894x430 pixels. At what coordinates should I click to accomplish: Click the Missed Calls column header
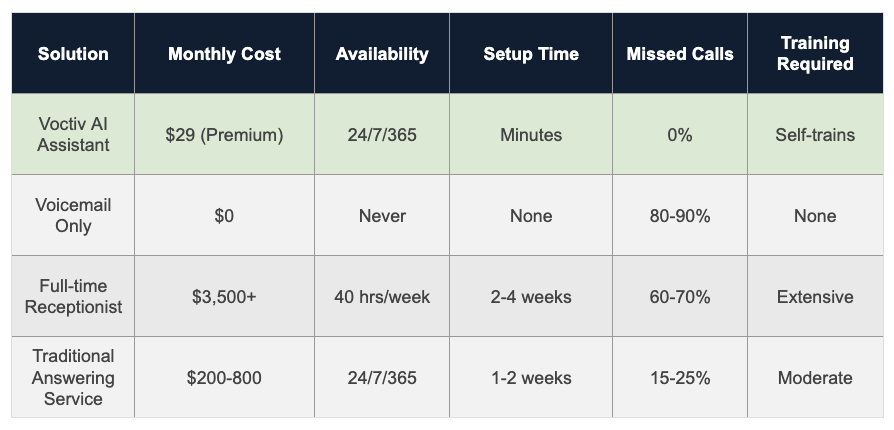point(679,54)
